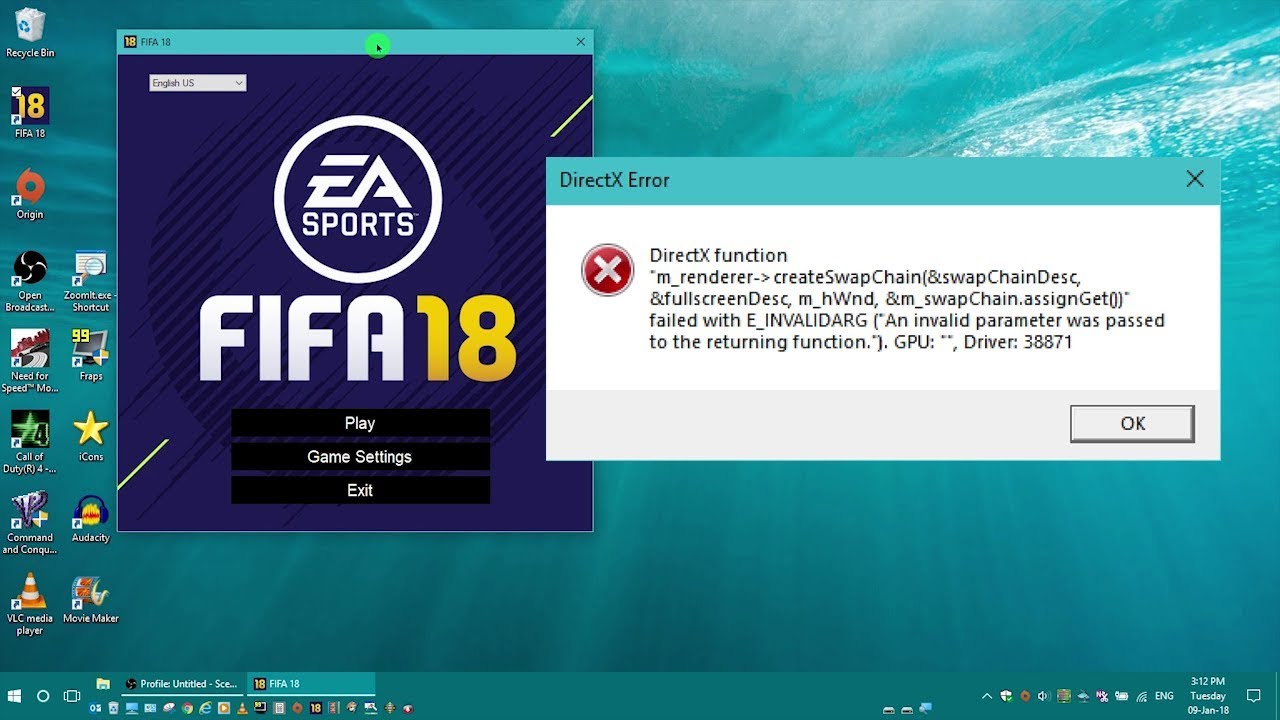Screen dimensions: 1280x720
Task: Select the Command and Conquer icon
Action: click(30, 522)
